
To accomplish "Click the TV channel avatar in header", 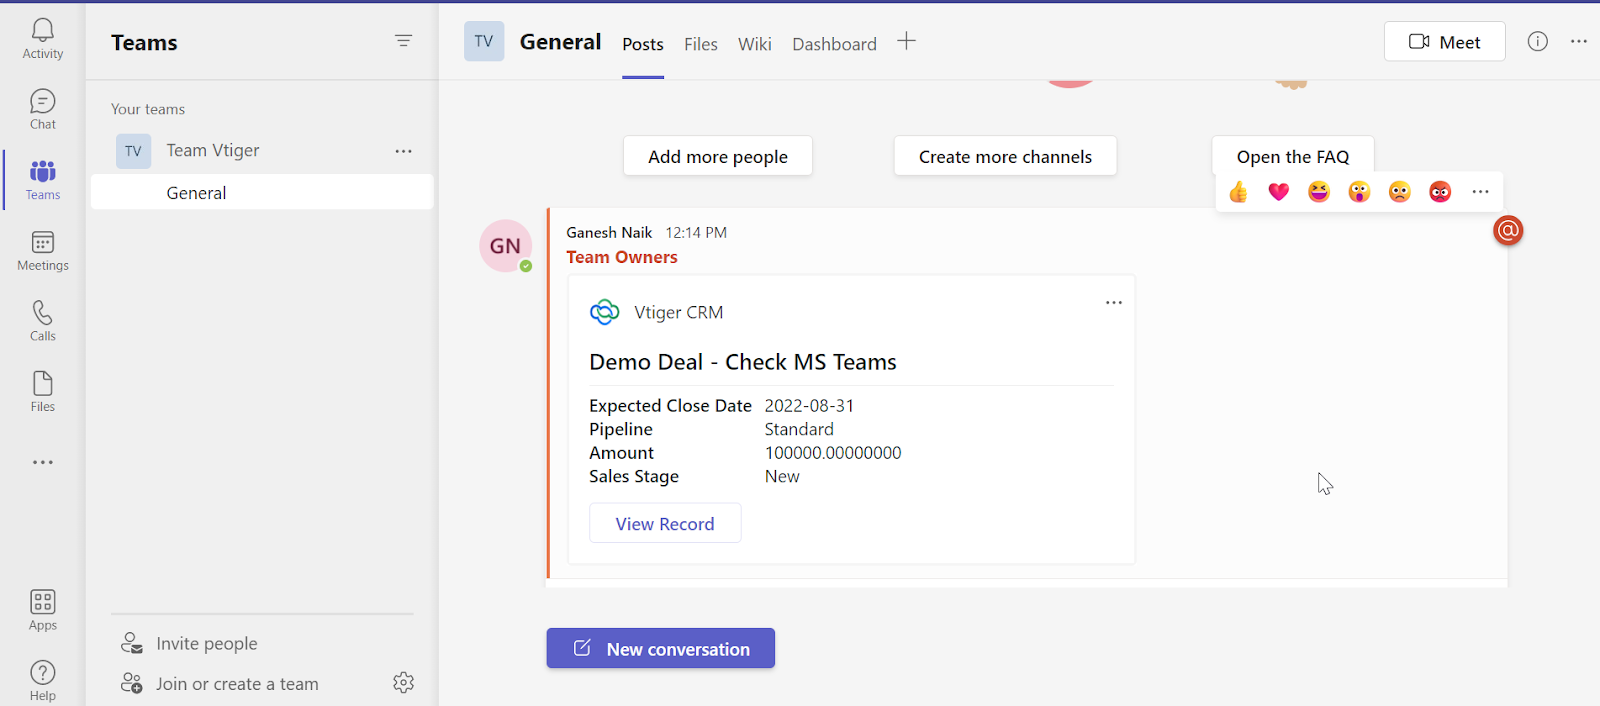I will [484, 41].
